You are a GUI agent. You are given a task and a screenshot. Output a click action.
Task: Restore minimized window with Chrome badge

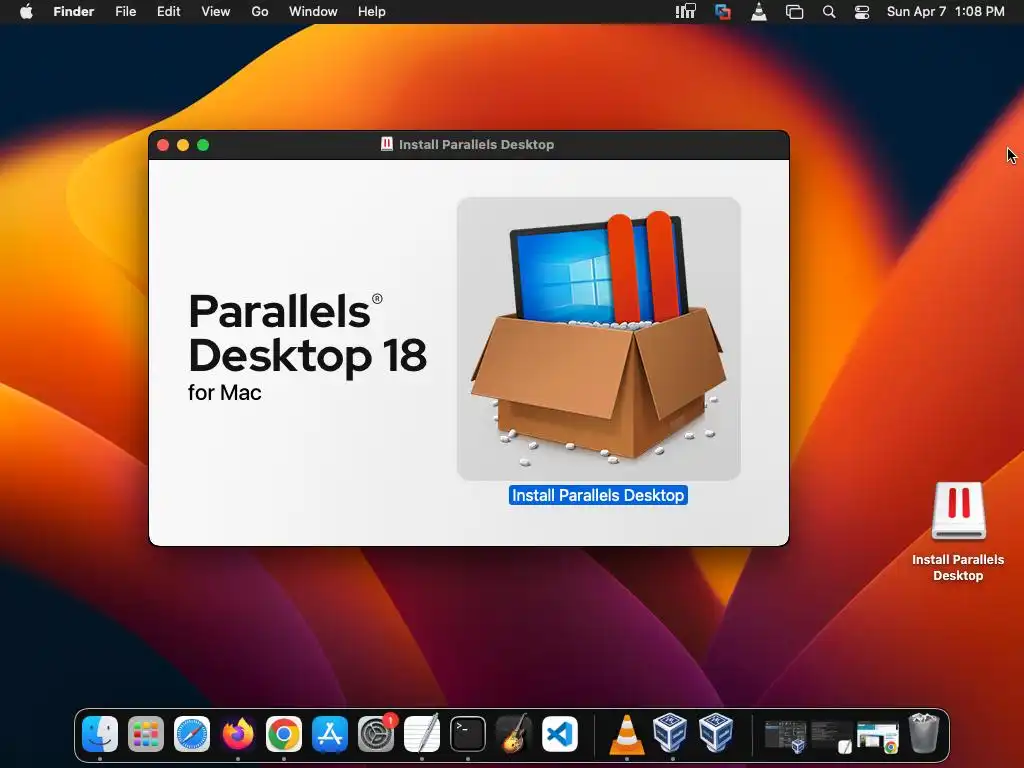click(x=878, y=737)
